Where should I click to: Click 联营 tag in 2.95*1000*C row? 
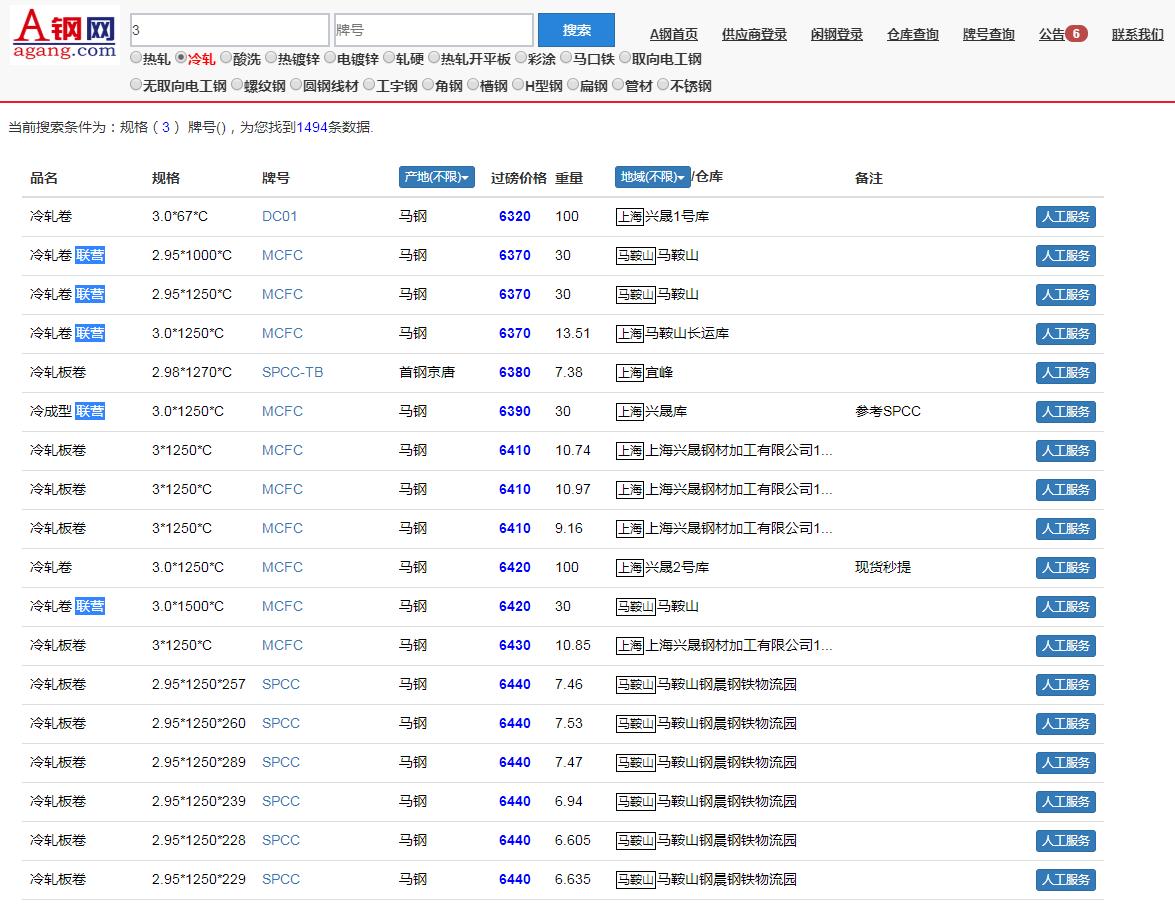tap(90, 256)
